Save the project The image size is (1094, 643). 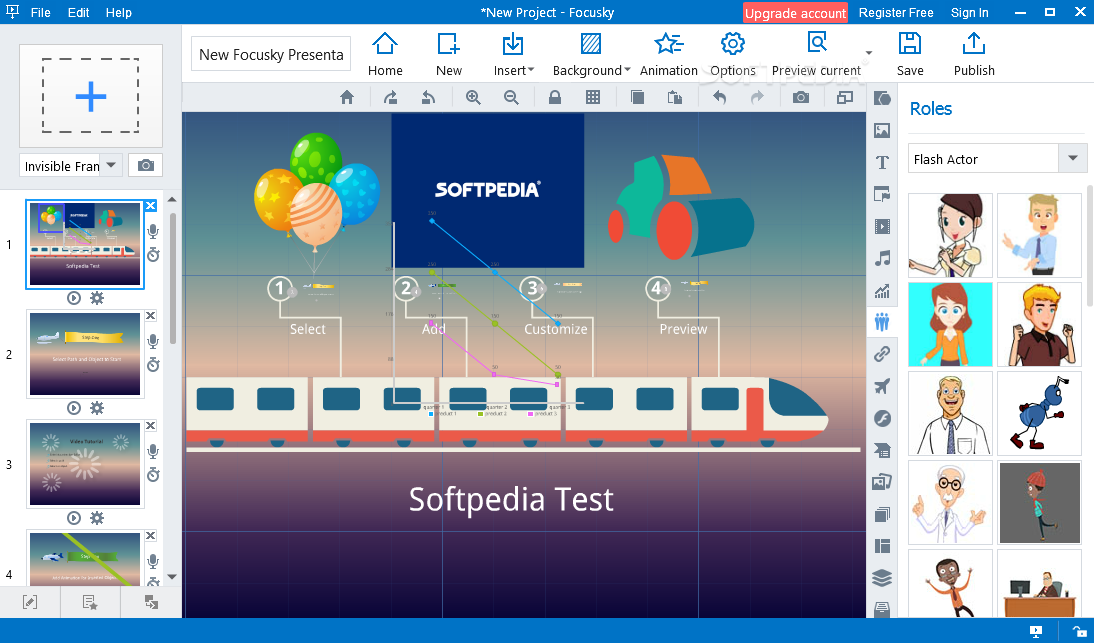(x=910, y=54)
